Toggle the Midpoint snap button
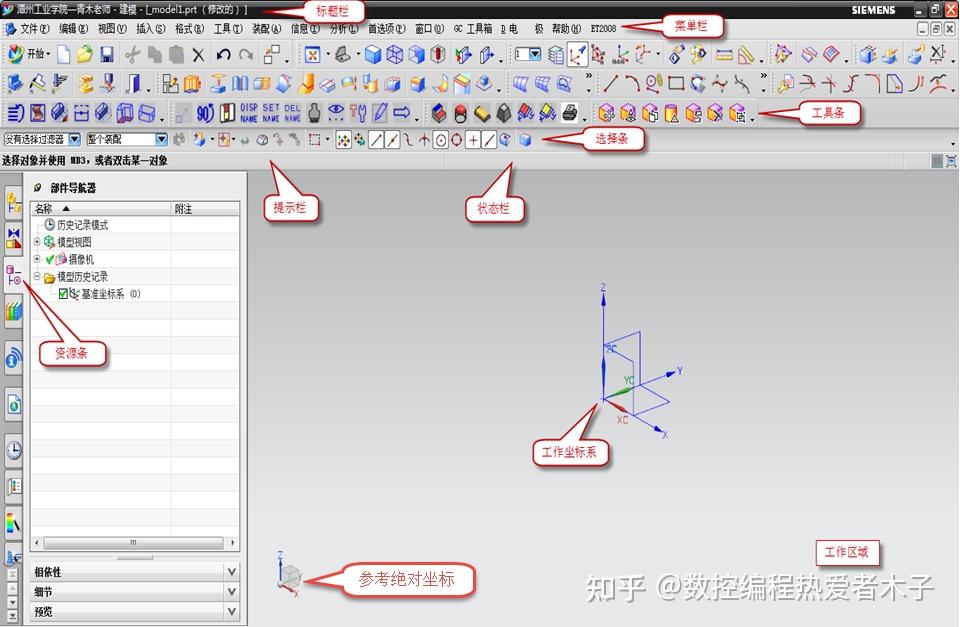Image resolution: width=960 pixels, height=627 pixels. click(392, 140)
